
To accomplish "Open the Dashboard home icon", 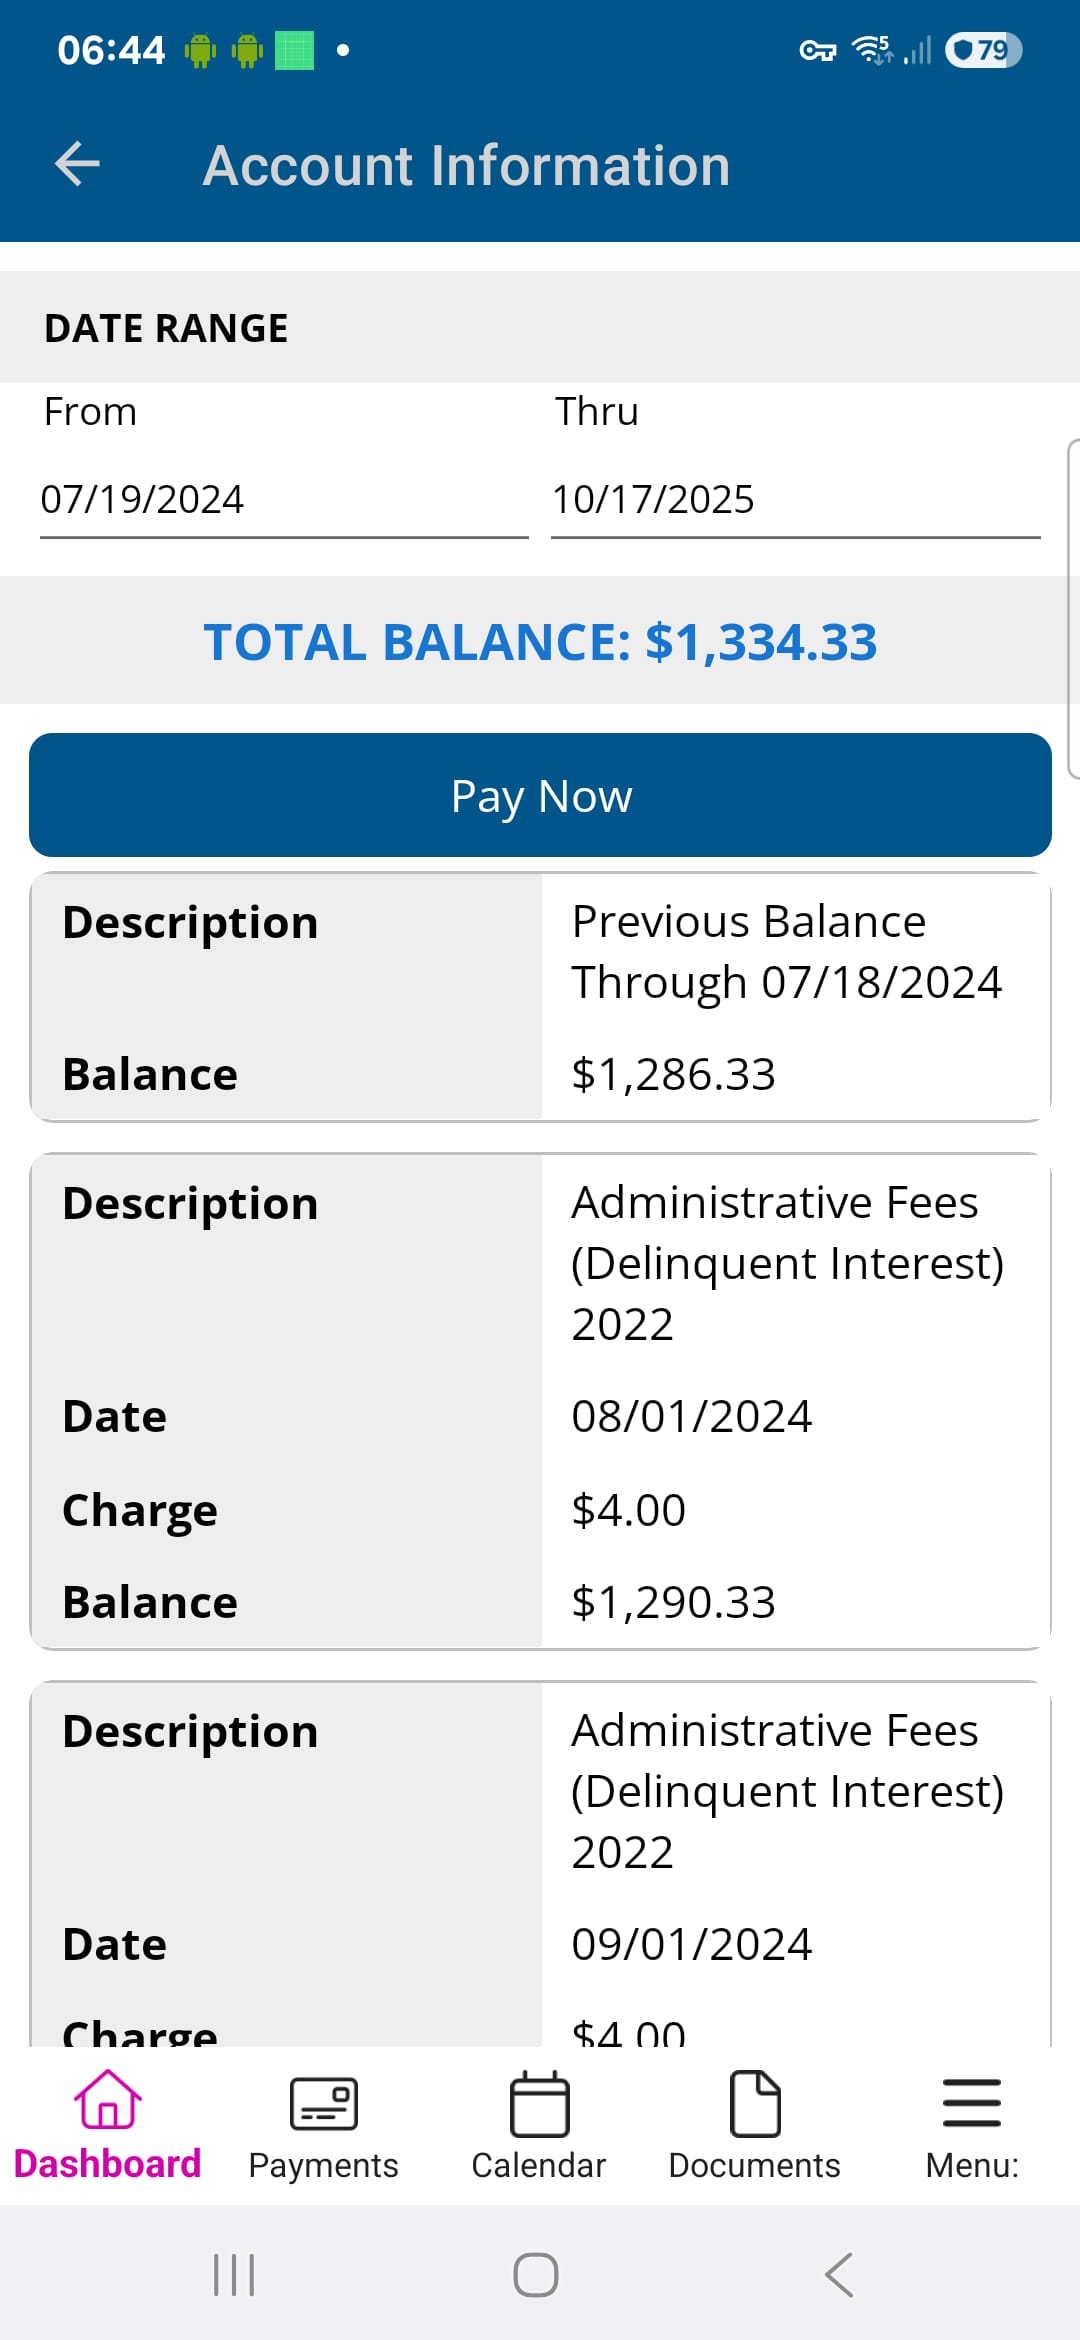I will [107, 2100].
